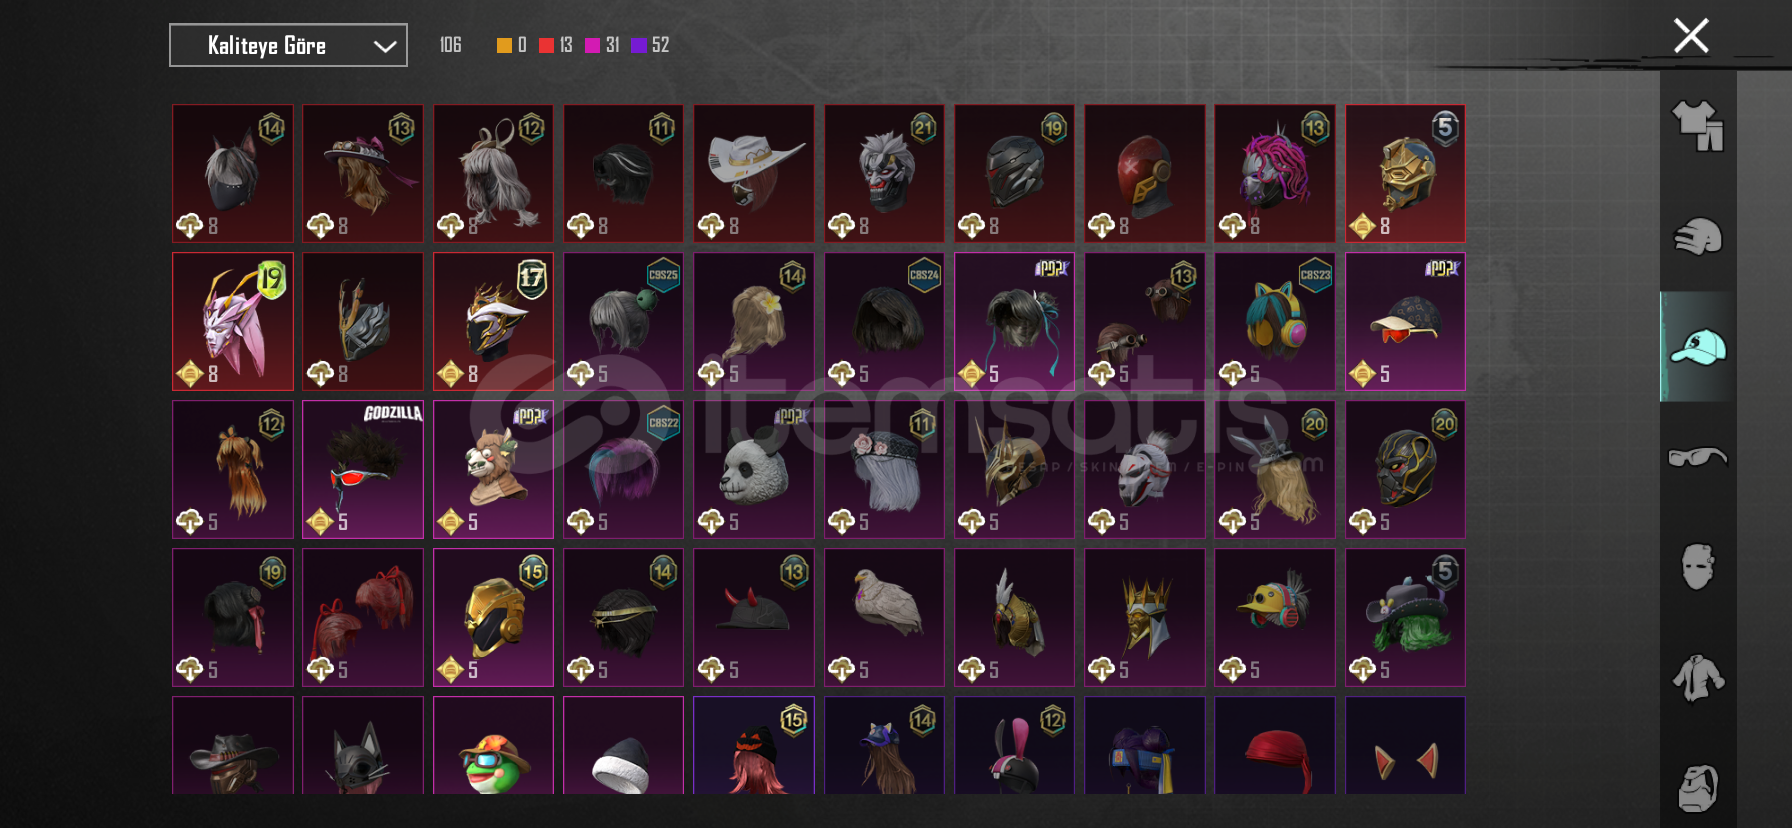The image size is (1792, 828).
Task: Open the face mask category icon
Action: tap(1698, 567)
